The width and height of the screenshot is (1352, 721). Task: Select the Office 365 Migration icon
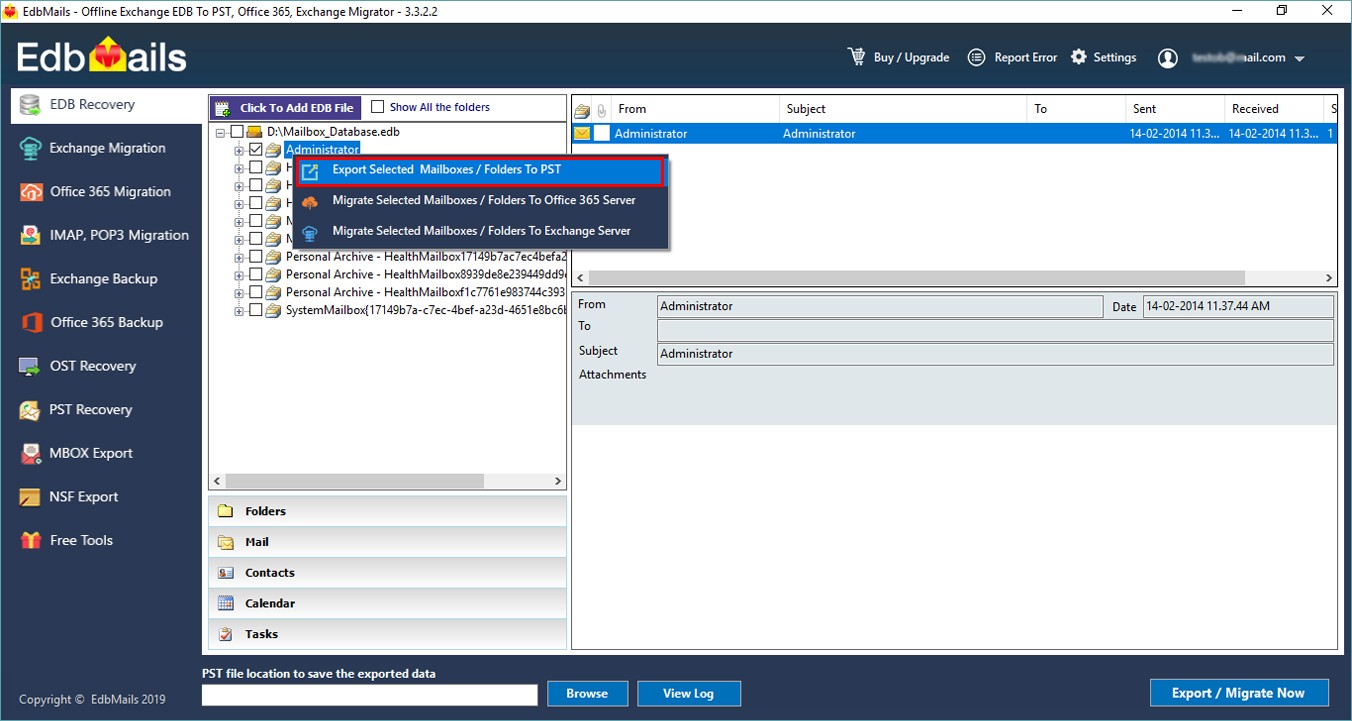[x=31, y=192]
